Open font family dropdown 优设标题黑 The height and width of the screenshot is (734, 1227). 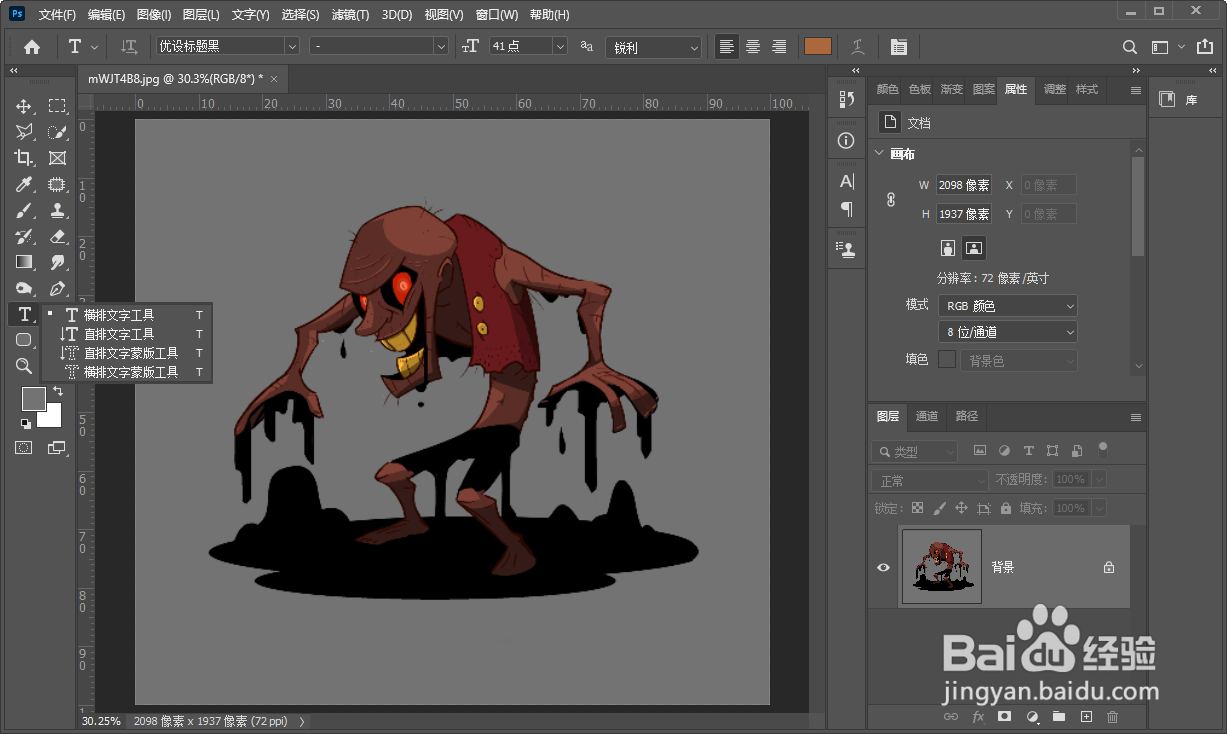[227, 46]
